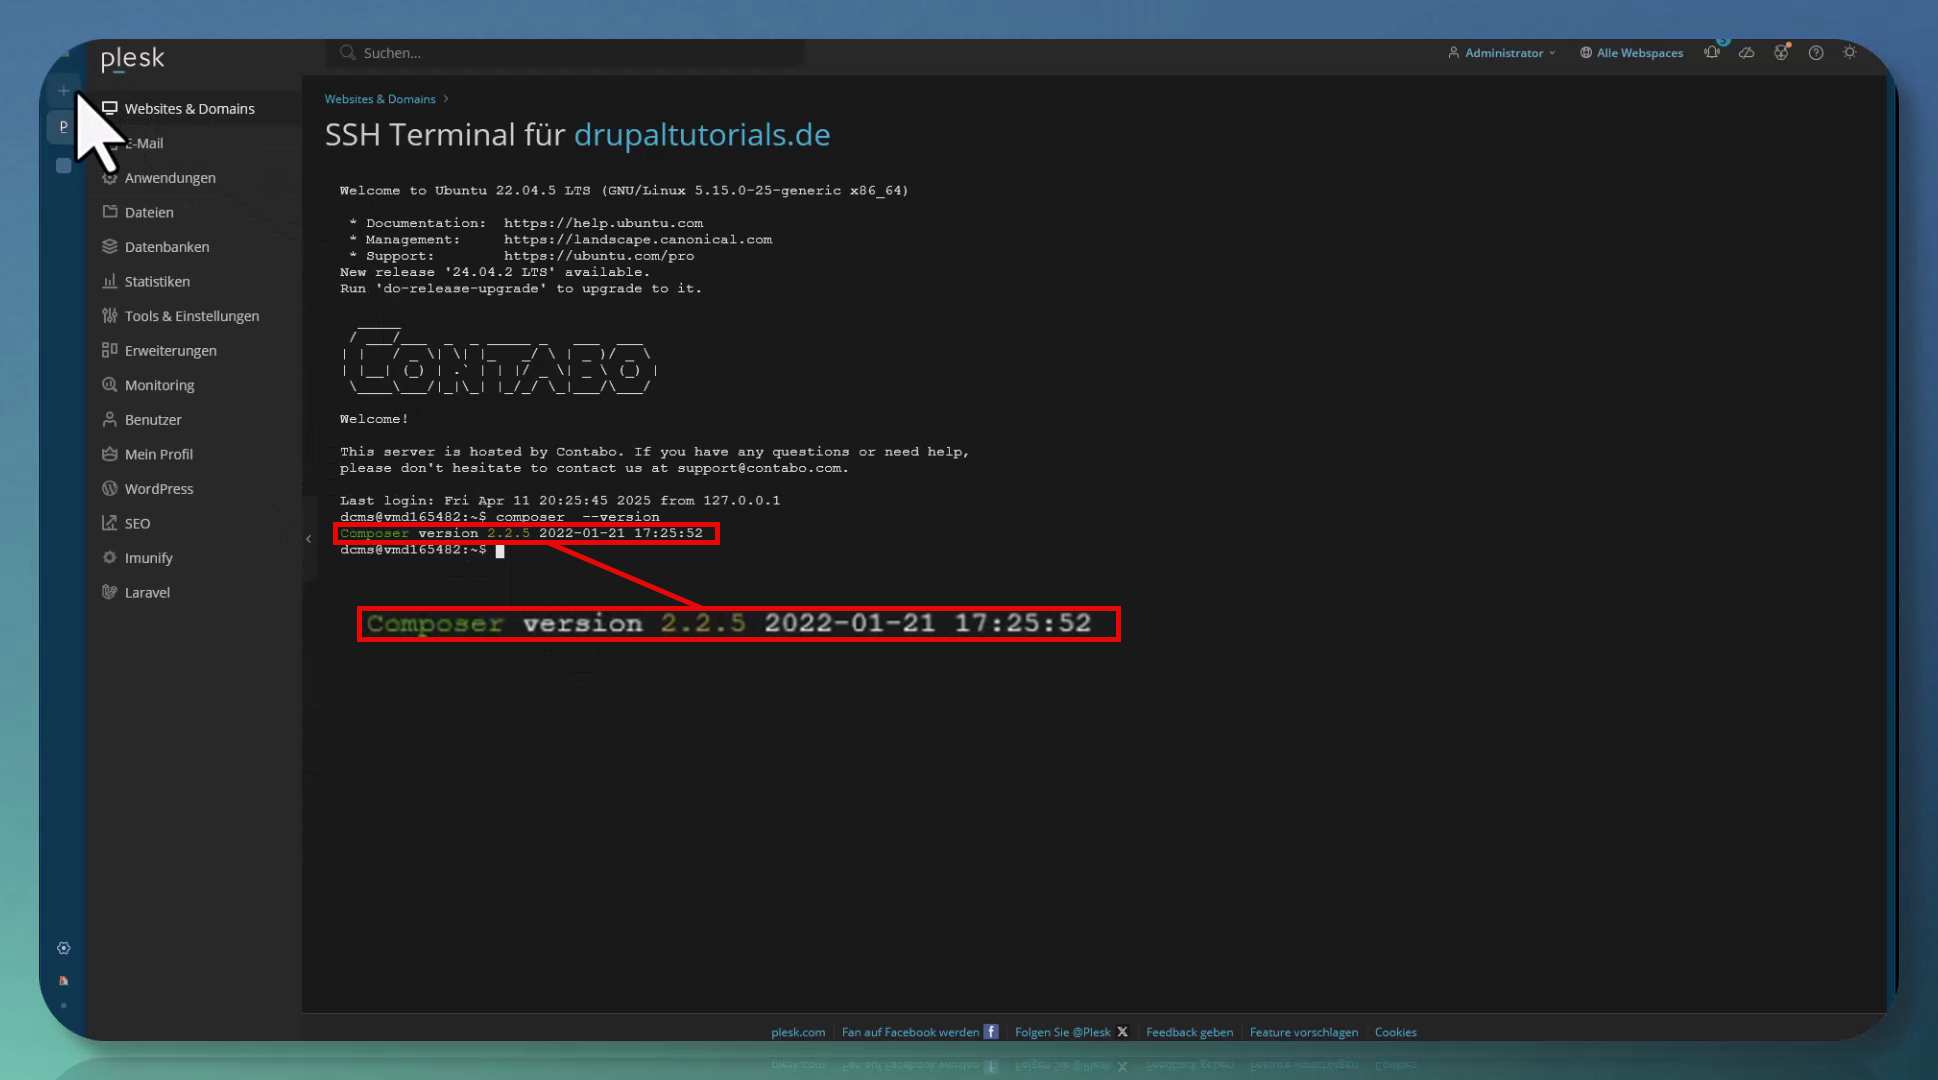
Task: Click the Laravel sidebar icon
Action: tap(110, 592)
